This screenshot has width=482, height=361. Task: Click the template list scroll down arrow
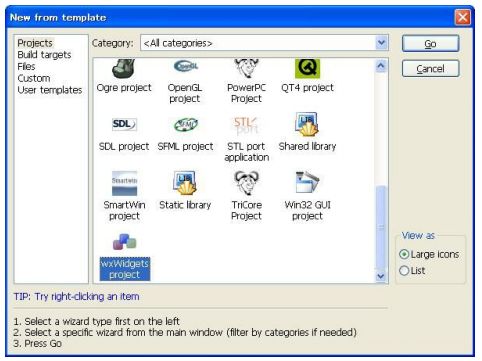[x=381, y=276]
